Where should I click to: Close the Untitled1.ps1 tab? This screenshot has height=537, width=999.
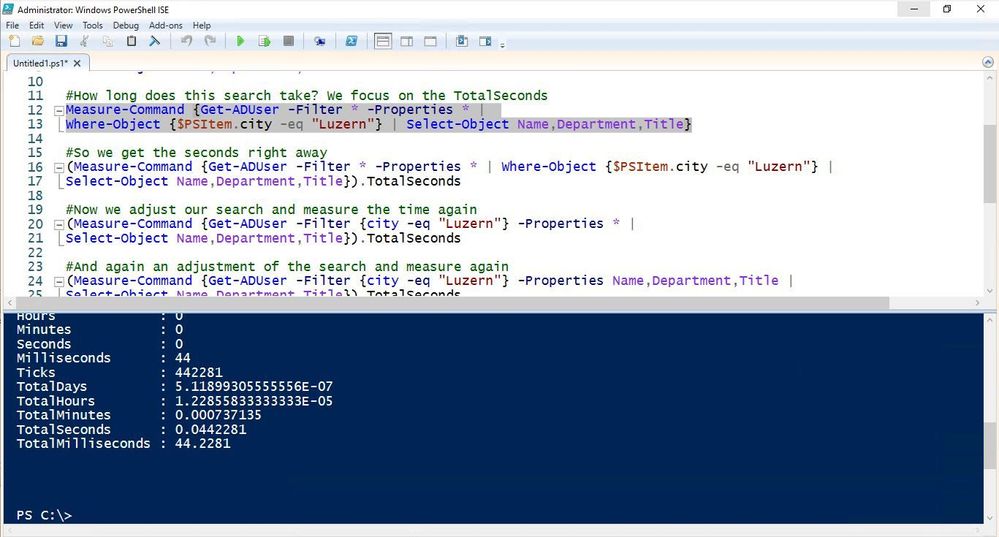coord(77,63)
